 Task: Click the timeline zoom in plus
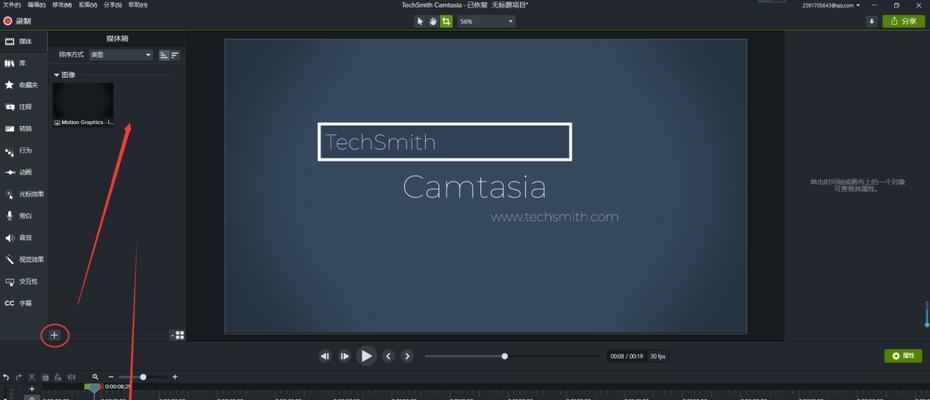[174, 377]
